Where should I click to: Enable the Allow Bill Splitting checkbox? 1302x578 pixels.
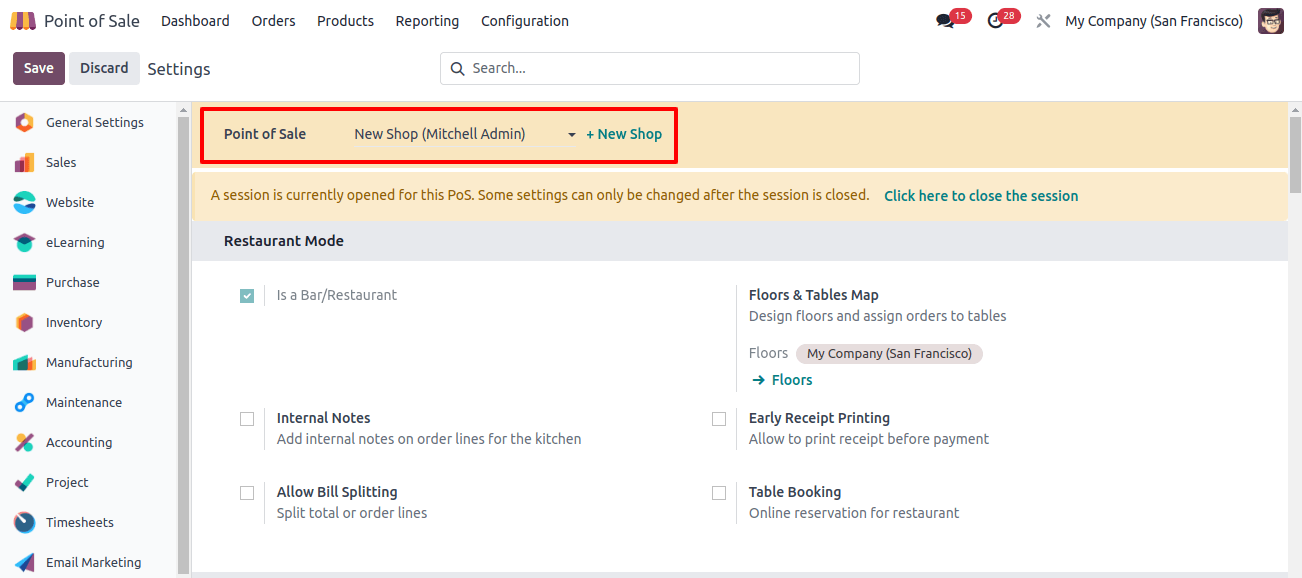[x=247, y=493]
